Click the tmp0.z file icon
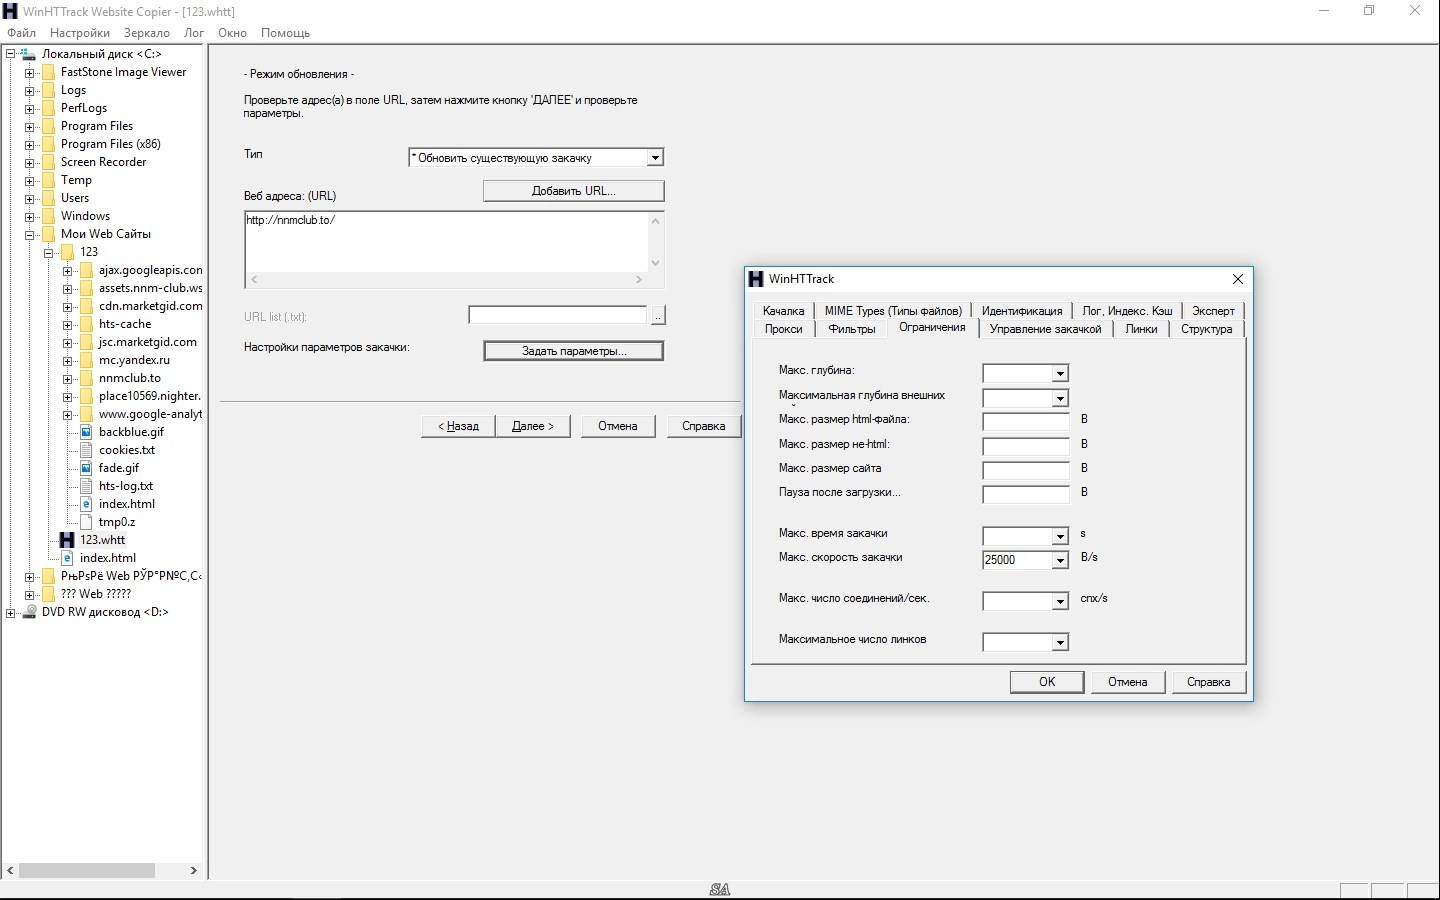 click(x=86, y=522)
